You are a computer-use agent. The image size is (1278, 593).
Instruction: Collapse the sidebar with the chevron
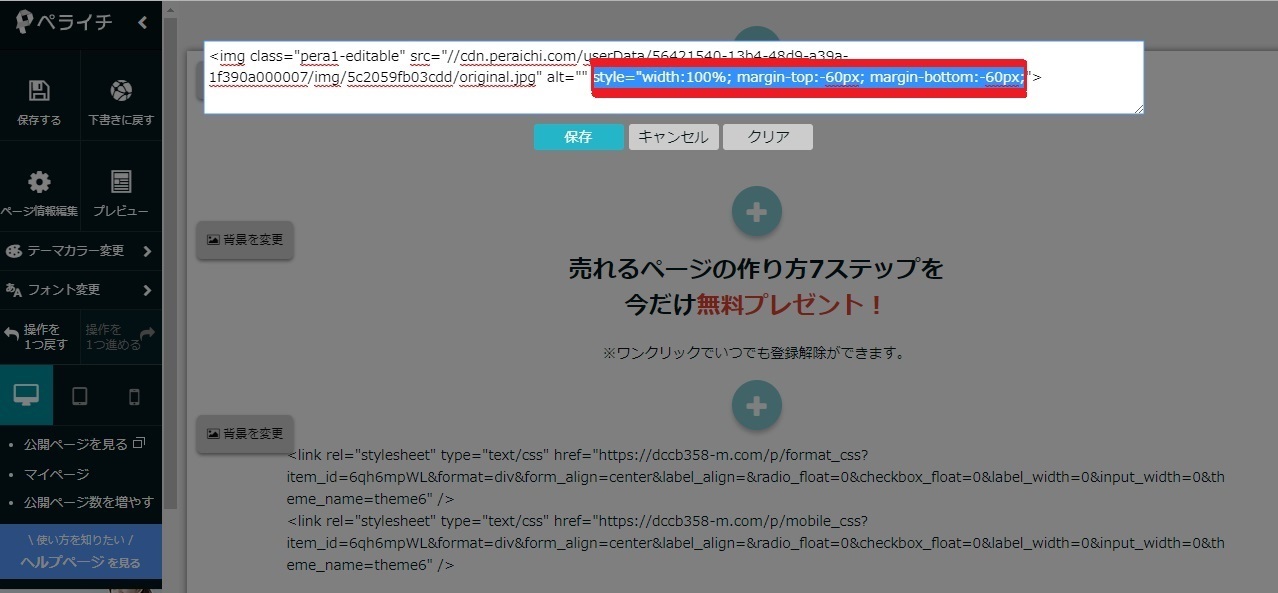pos(143,22)
